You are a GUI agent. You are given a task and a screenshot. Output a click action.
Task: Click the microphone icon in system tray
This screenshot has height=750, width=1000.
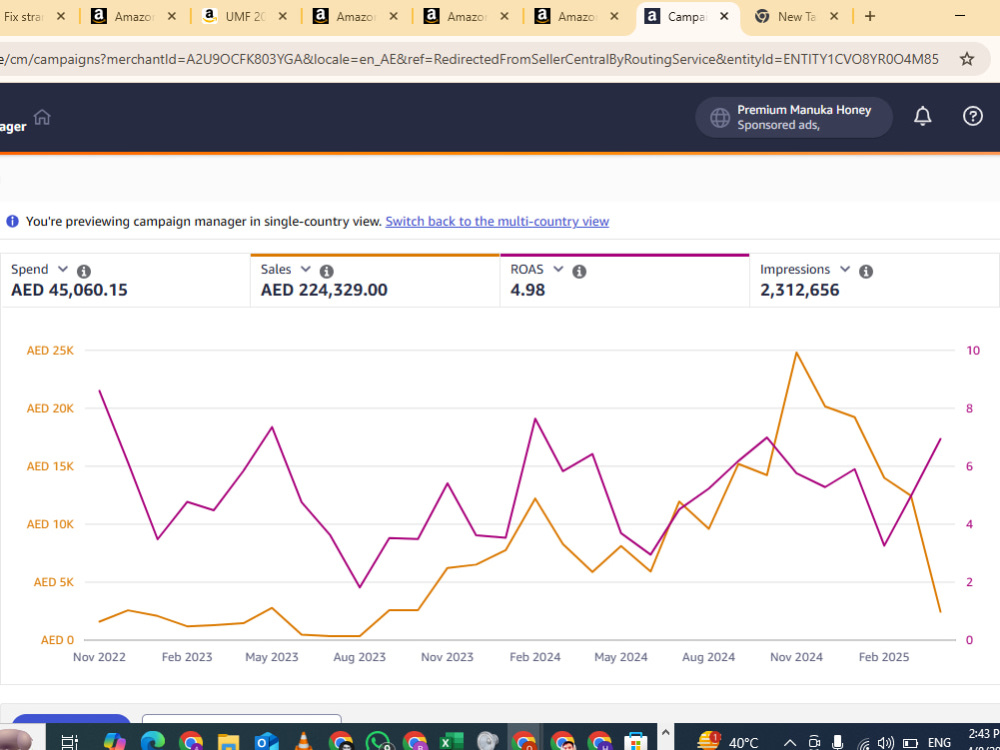[x=837, y=742]
